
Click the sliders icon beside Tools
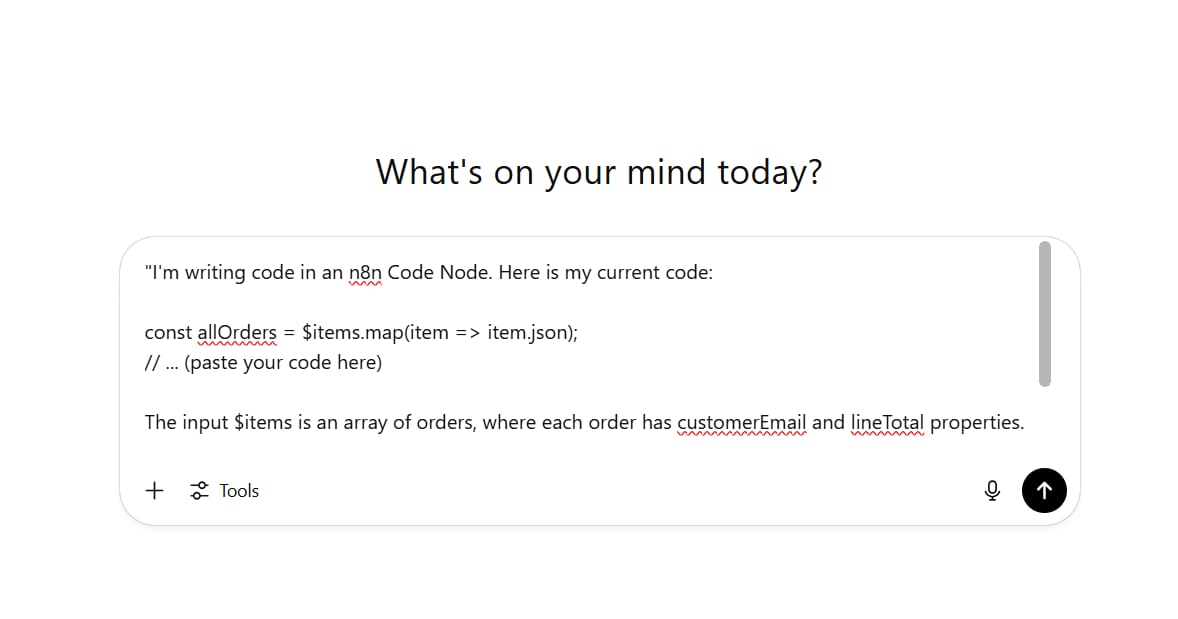coord(199,491)
